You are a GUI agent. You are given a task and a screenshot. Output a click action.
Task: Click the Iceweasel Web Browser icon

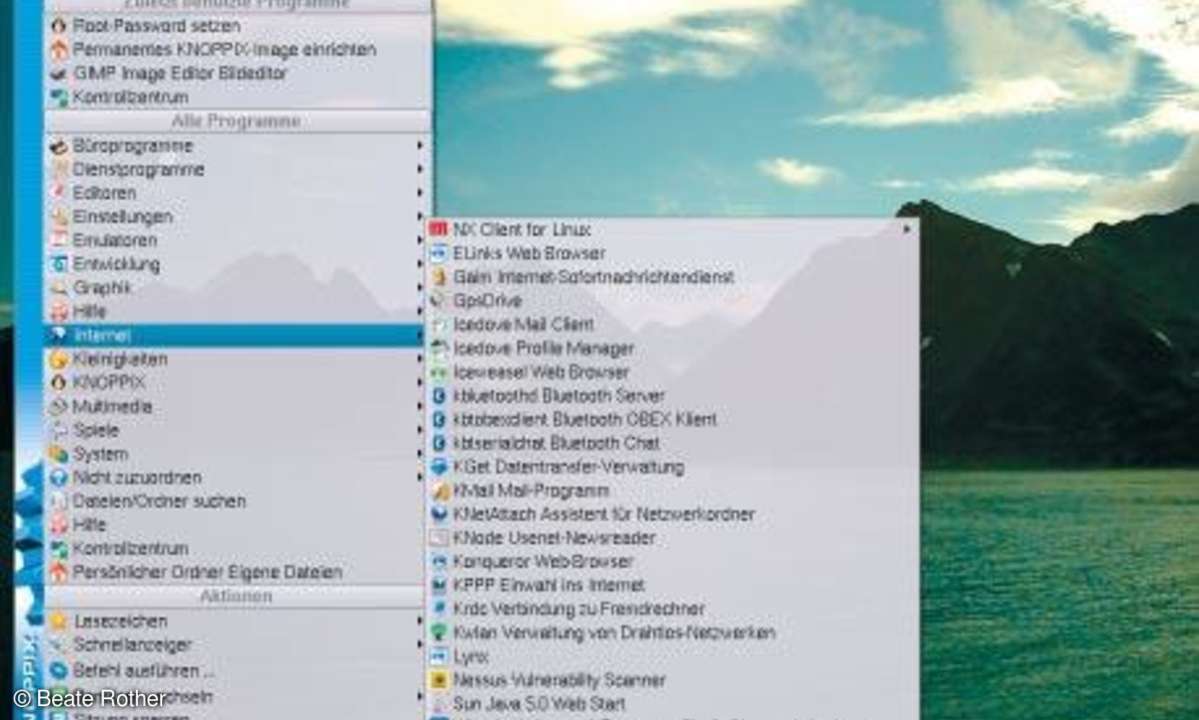pos(439,372)
